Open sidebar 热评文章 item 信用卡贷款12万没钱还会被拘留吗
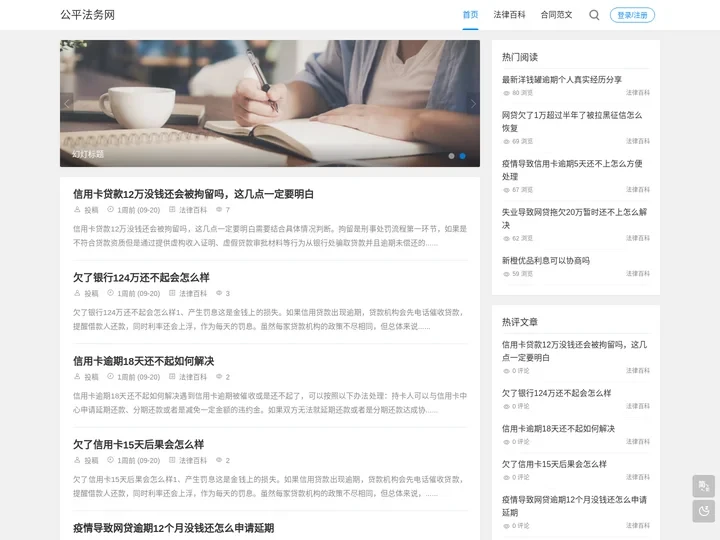Screen dimensions: 720x540 (x=574, y=351)
